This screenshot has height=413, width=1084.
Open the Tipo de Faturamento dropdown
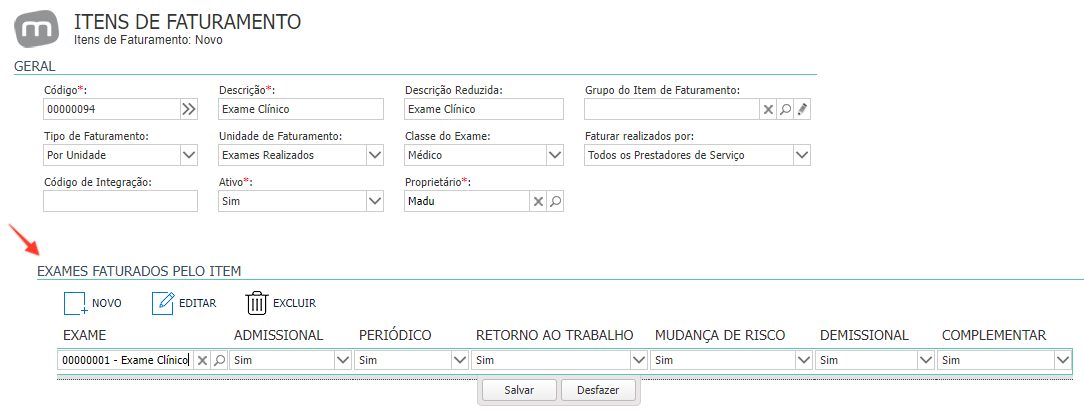click(x=189, y=155)
